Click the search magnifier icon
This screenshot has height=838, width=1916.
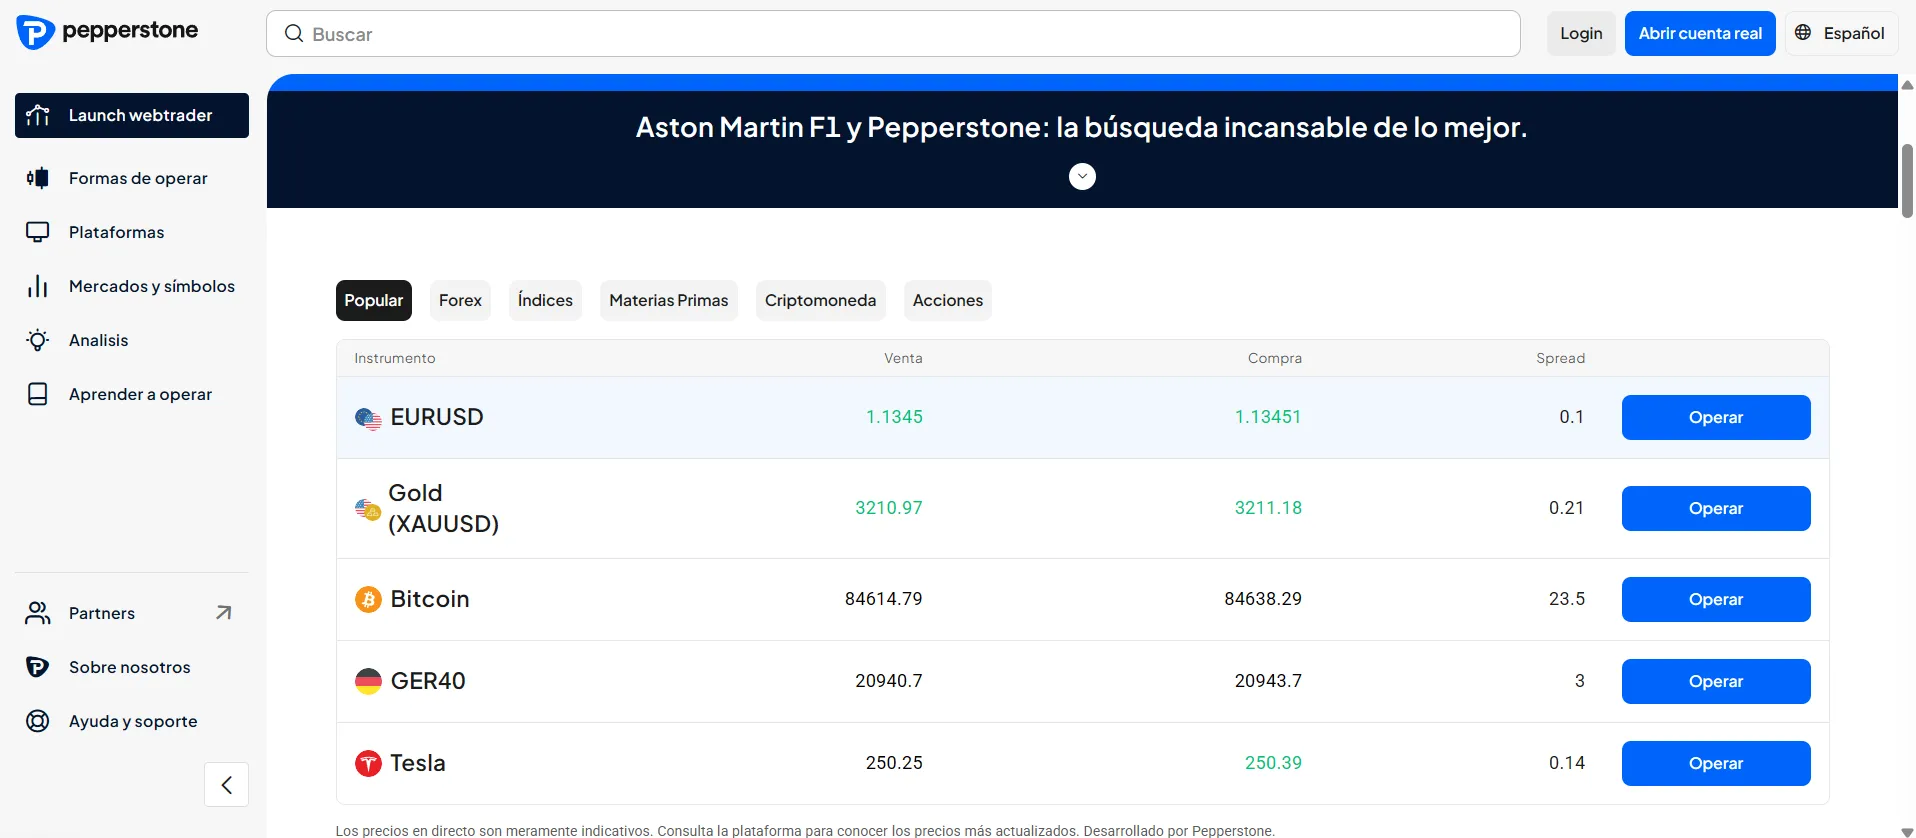[x=294, y=34]
